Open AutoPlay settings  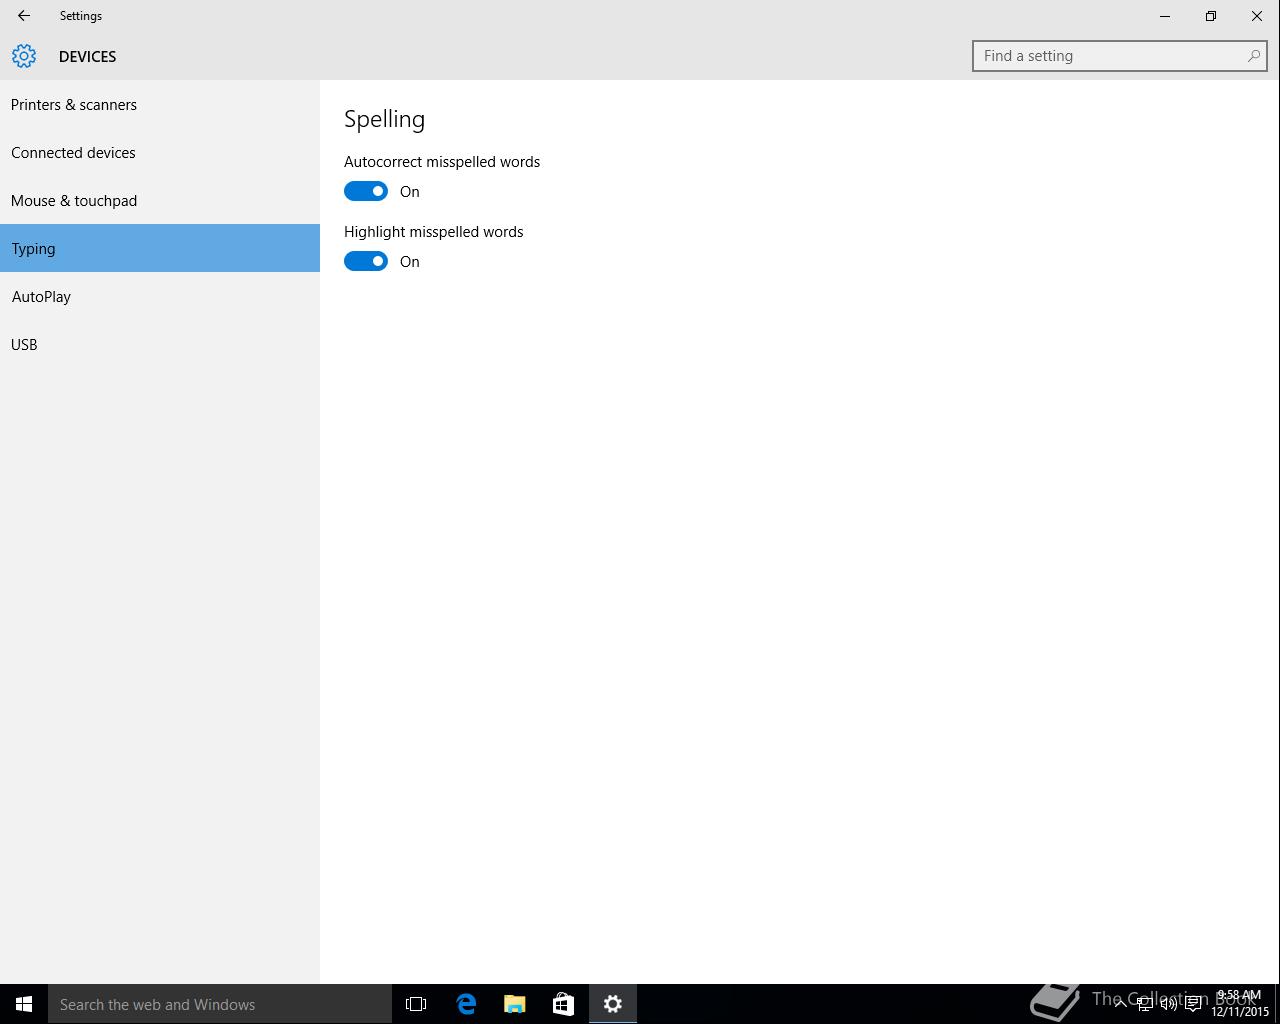tap(160, 296)
